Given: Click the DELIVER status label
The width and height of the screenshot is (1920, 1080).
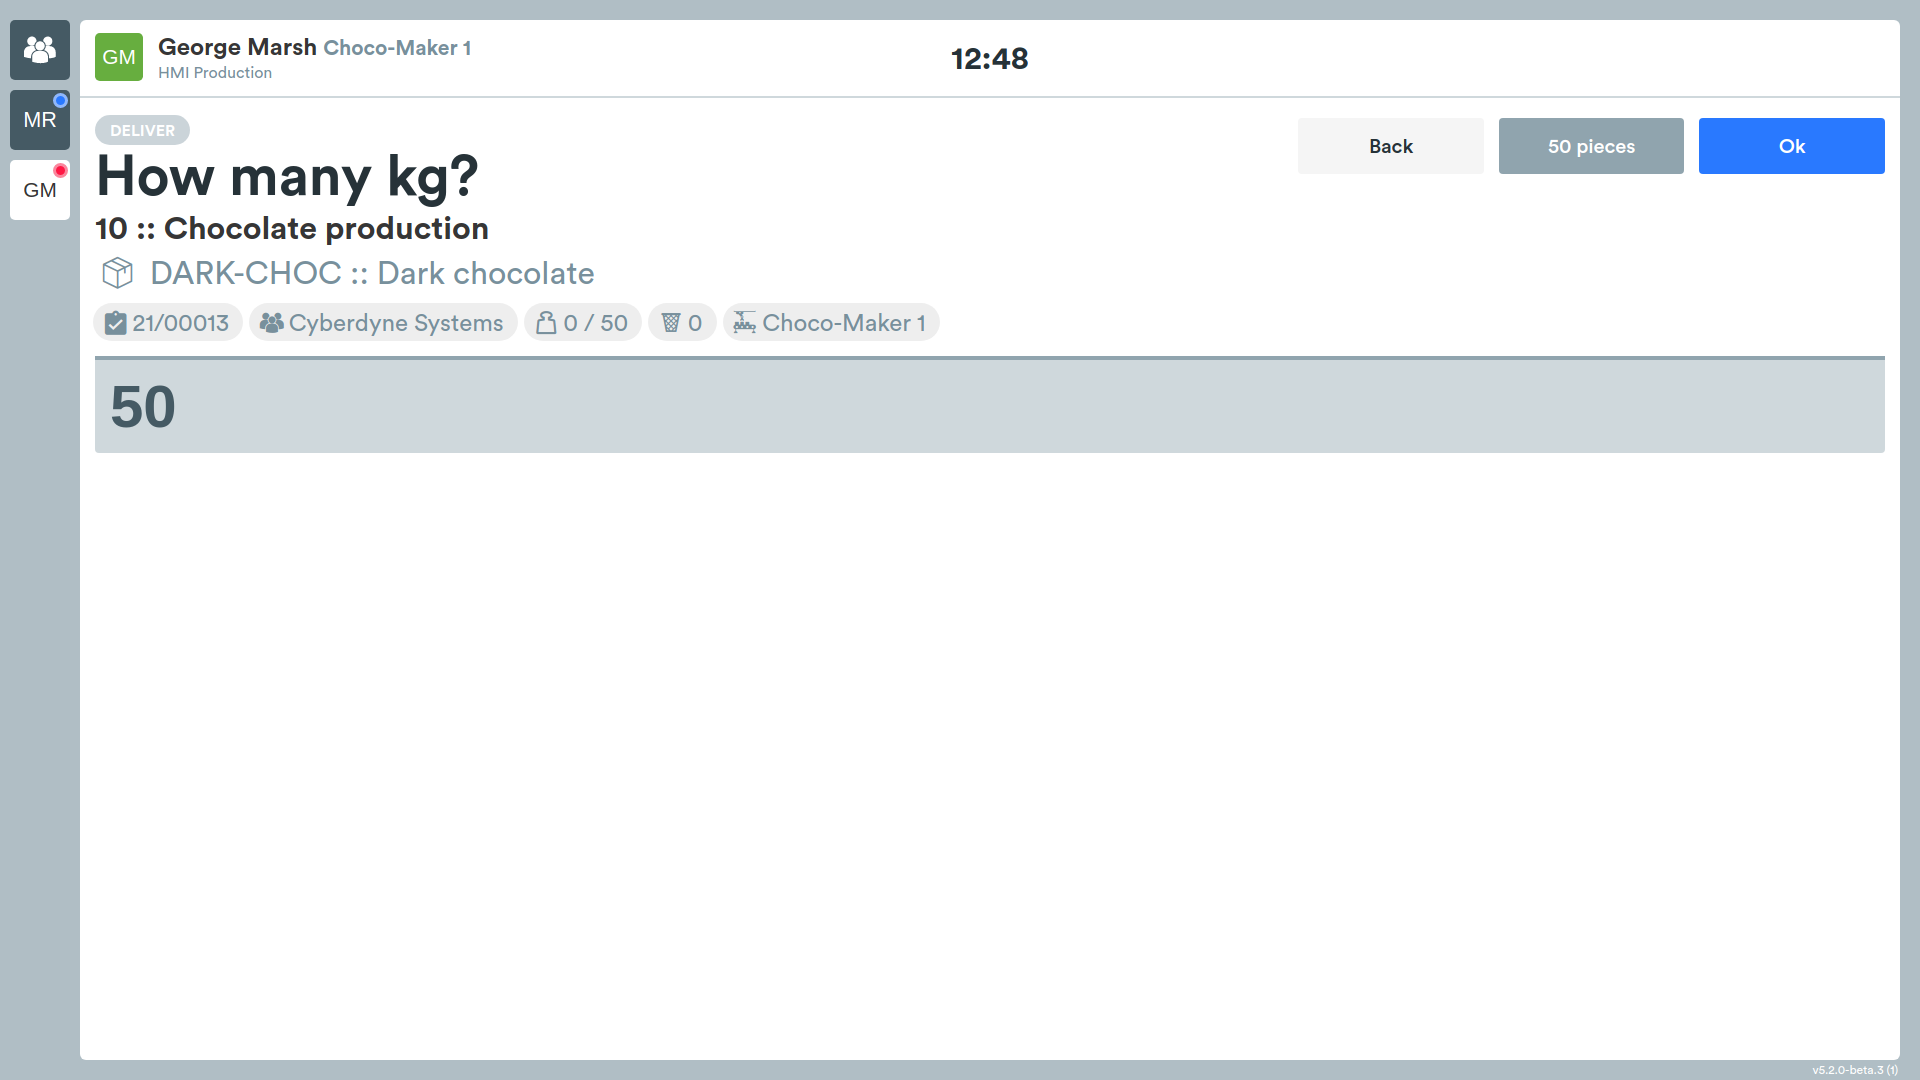Looking at the screenshot, I should pos(142,130).
